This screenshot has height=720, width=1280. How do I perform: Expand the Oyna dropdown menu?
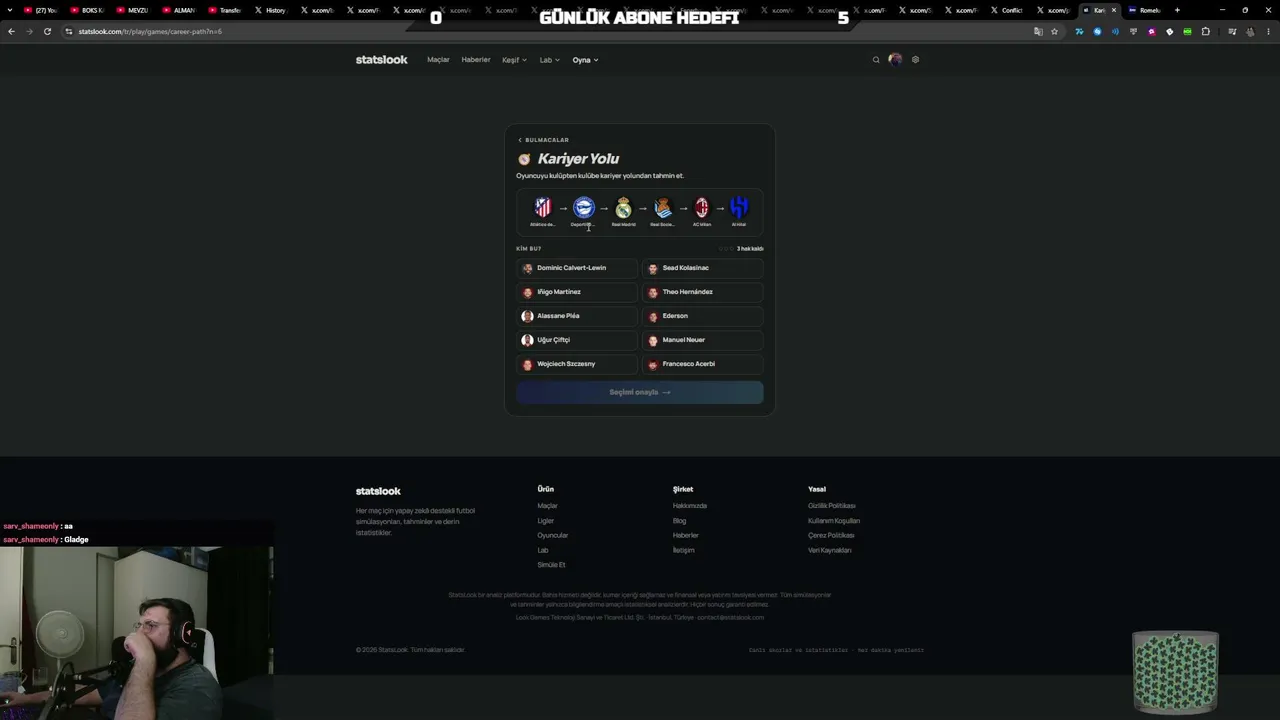click(x=585, y=60)
